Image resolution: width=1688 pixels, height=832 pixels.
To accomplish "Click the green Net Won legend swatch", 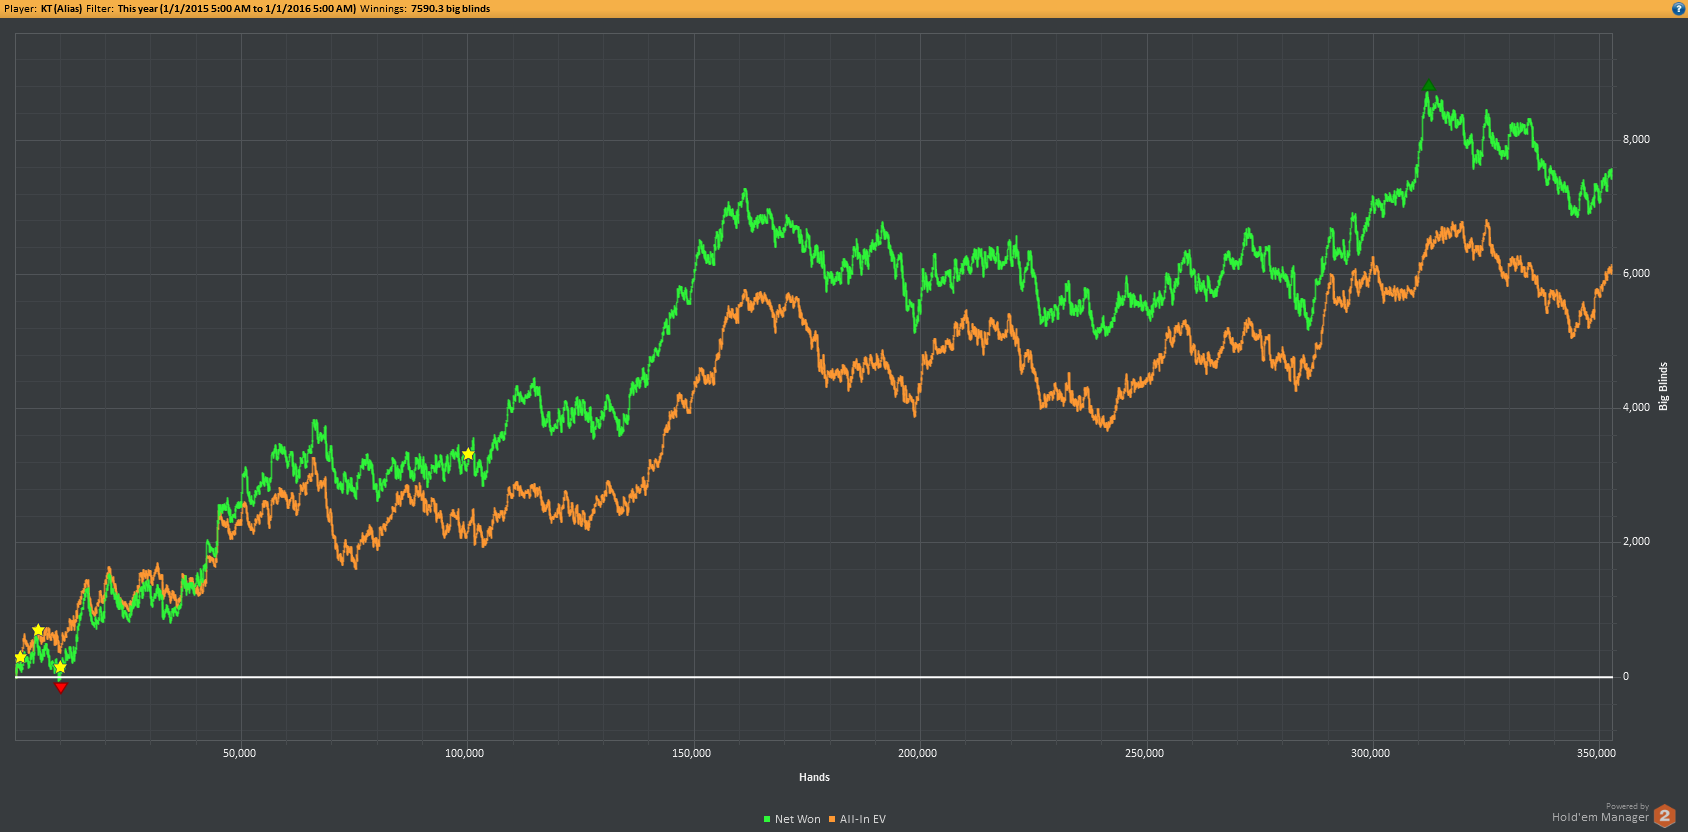I will click(x=767, y=819).
